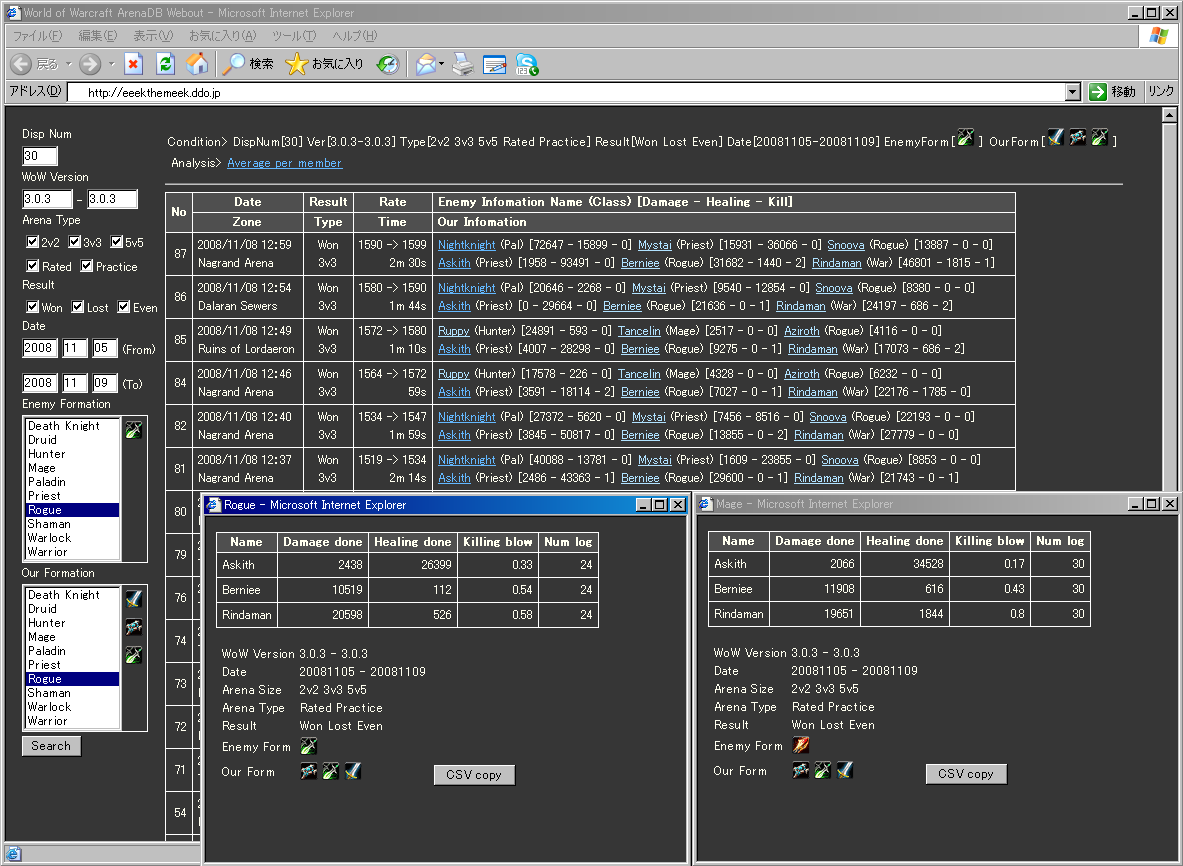Click the Mail envelope icon
Viewport: 1183px width, 866px height.
click(426, 65)
